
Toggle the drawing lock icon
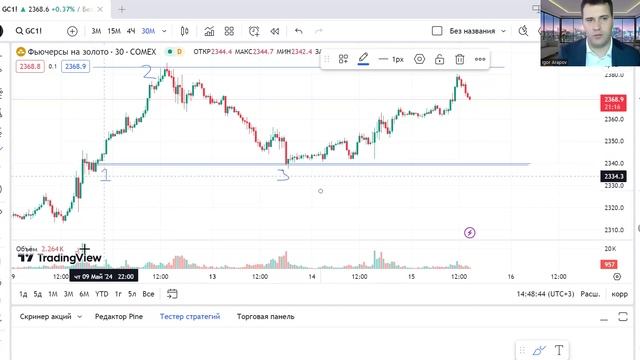(x=439, y=59)
